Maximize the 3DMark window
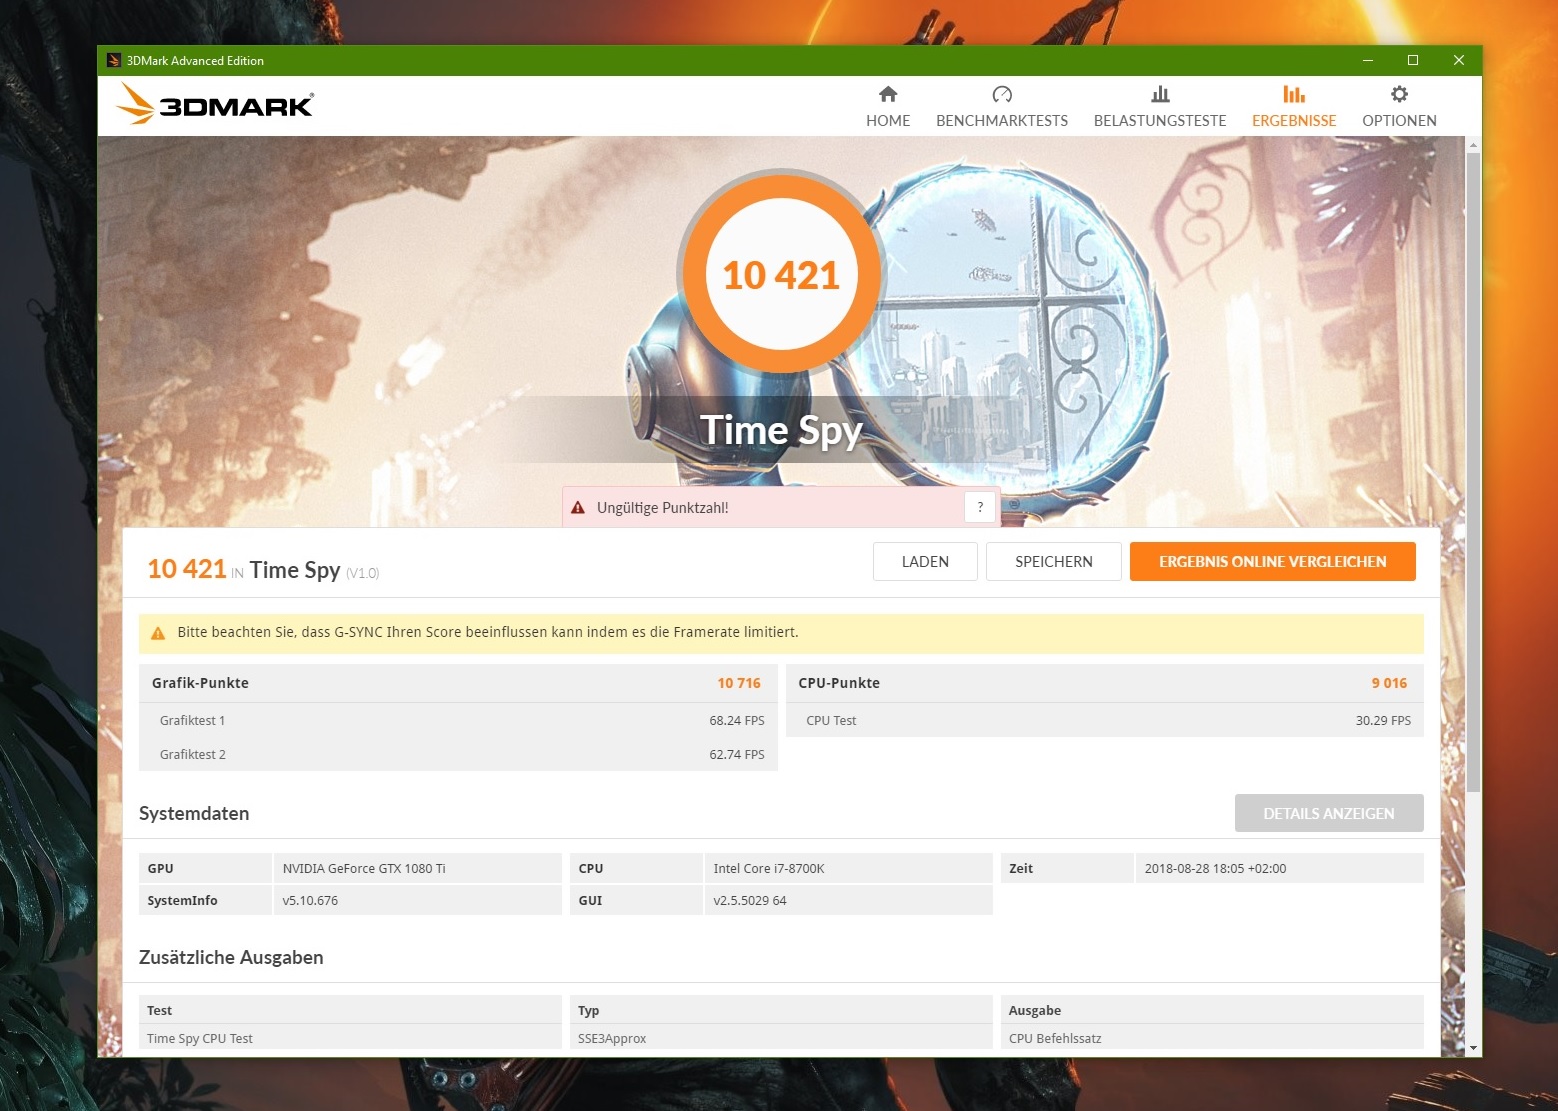Image resolution: width=1558 pixels, height=1111 pixels. 1413,60
